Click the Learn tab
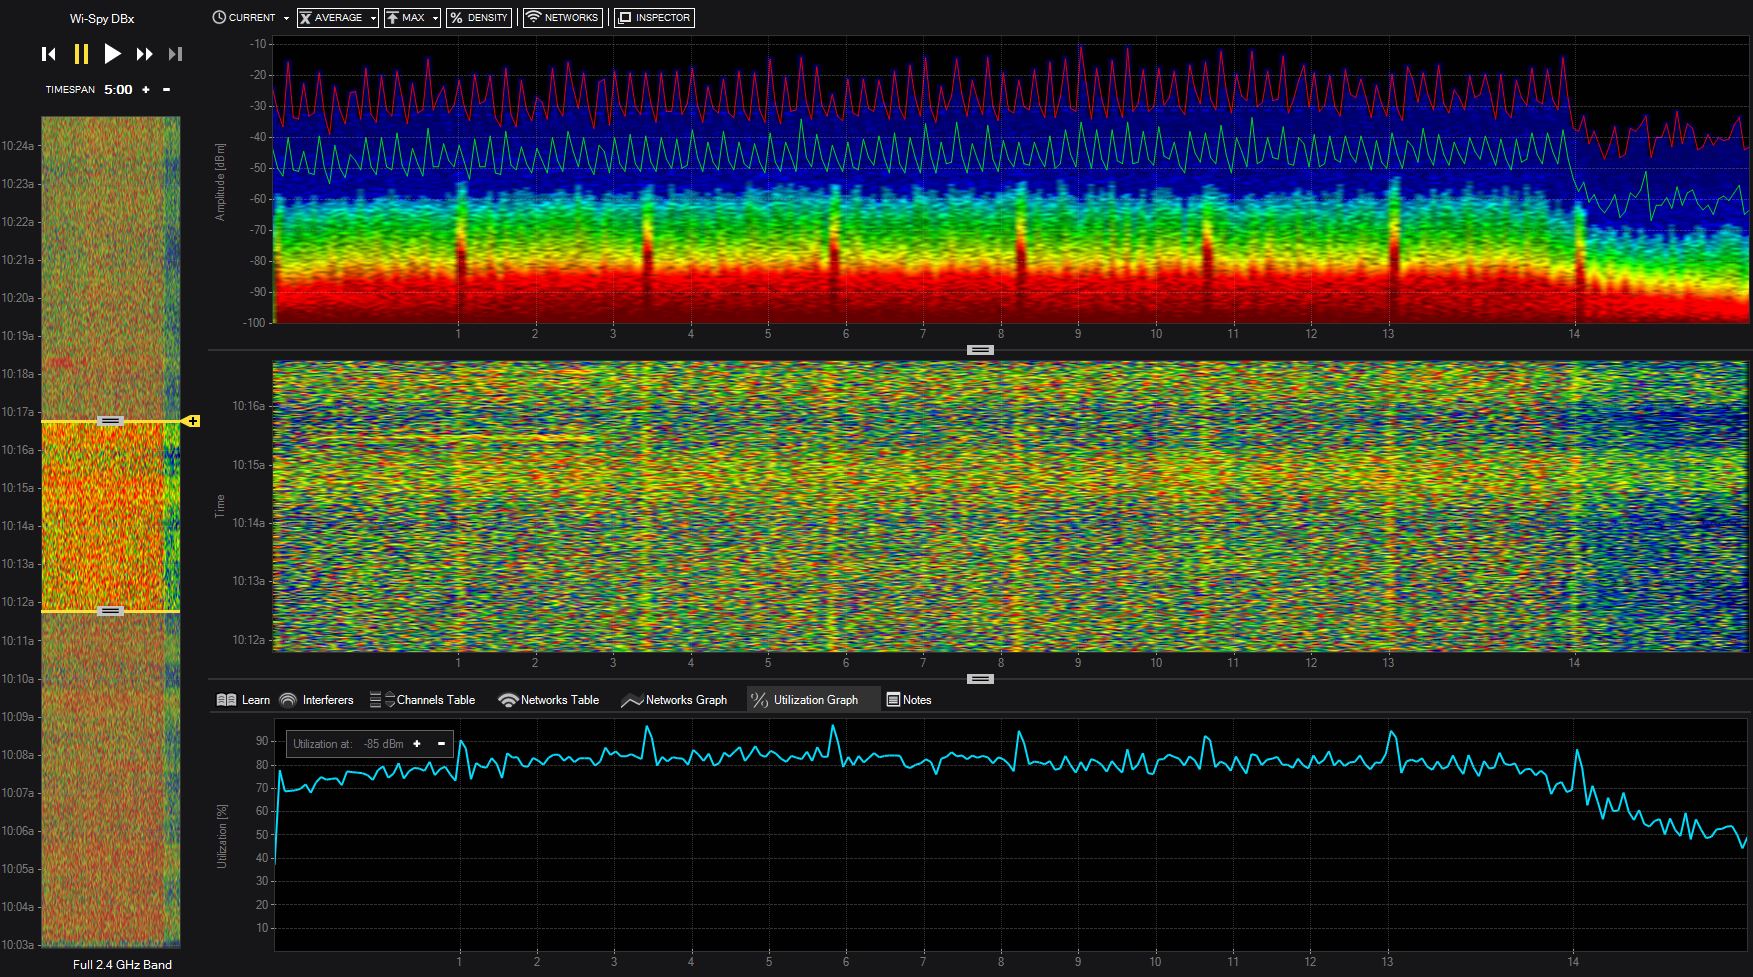This screenshot has height=977, width=1753. (243, 700)
